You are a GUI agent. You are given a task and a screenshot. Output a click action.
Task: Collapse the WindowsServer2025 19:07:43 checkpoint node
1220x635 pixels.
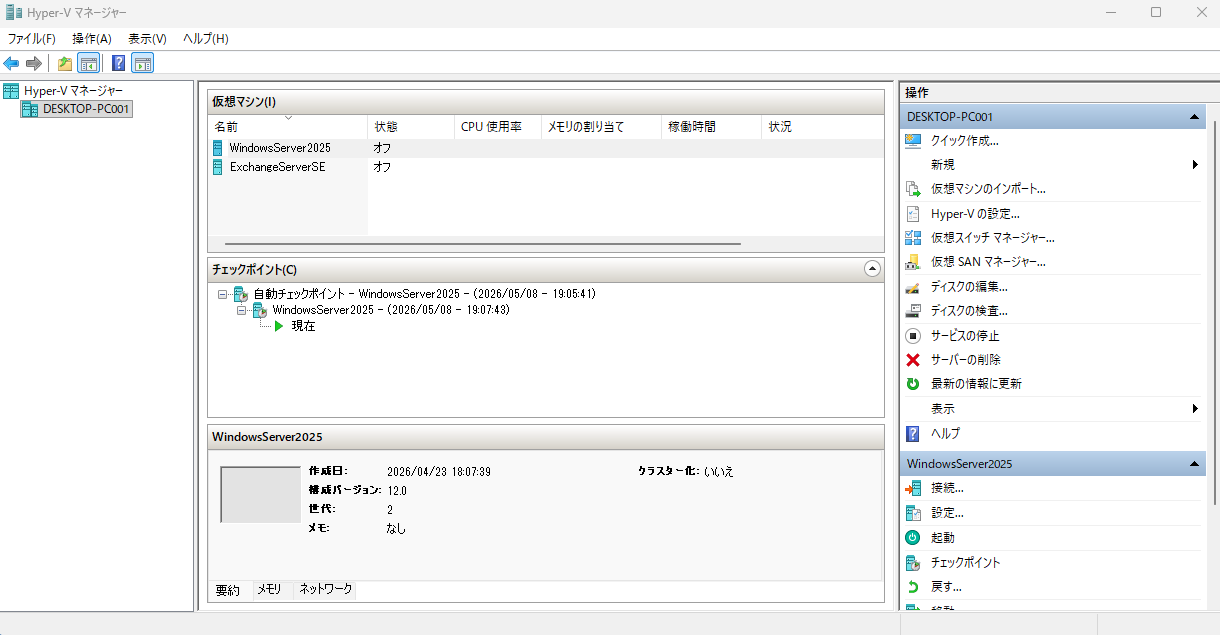click(x=241, y=310)
